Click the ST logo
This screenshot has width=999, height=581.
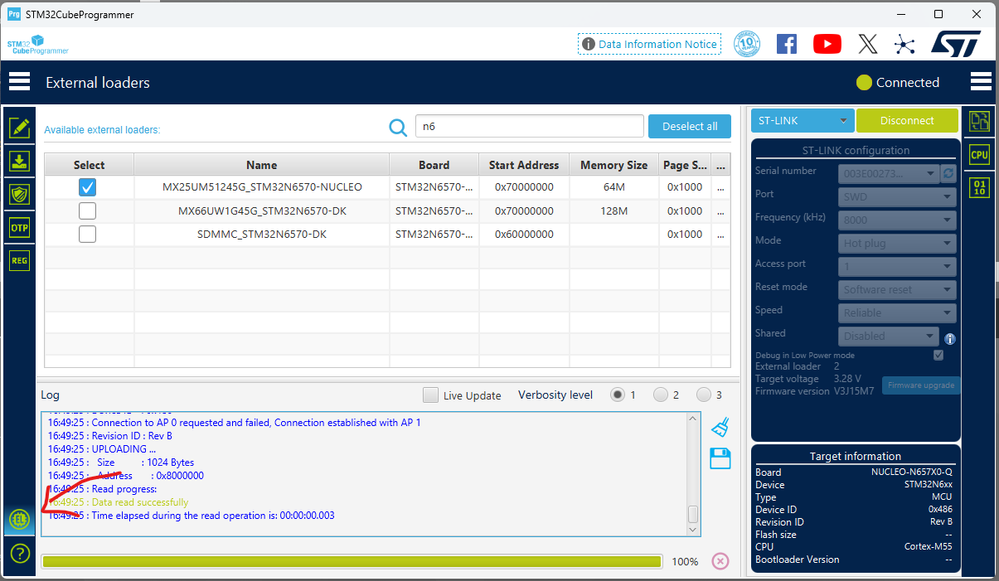coord(956,44)
